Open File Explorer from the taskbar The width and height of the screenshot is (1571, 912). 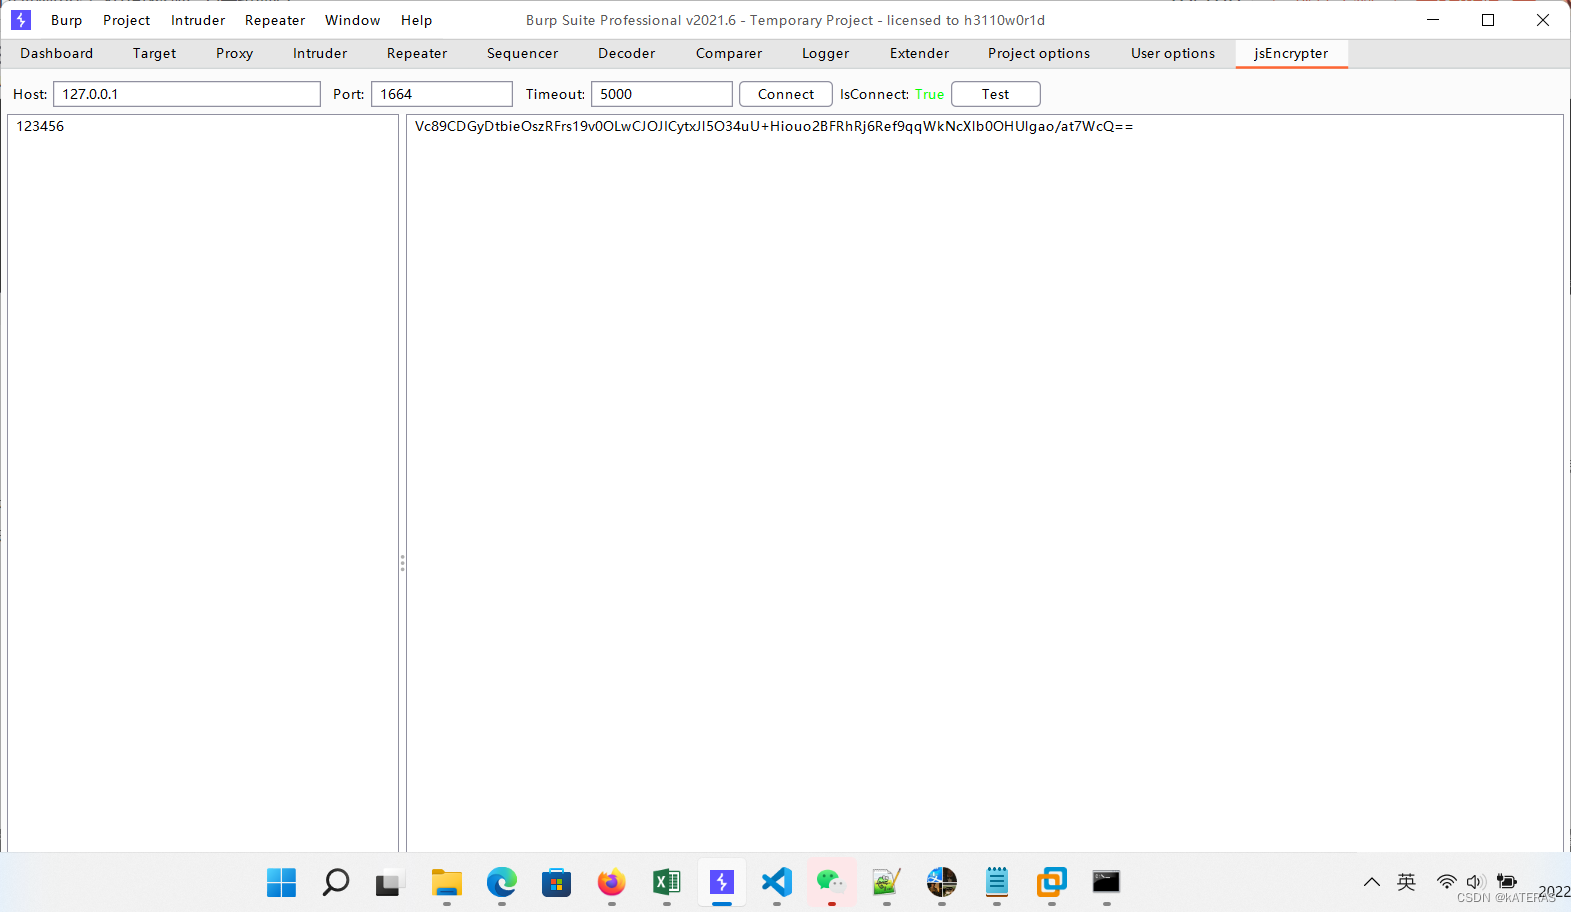tap(447, 882)
